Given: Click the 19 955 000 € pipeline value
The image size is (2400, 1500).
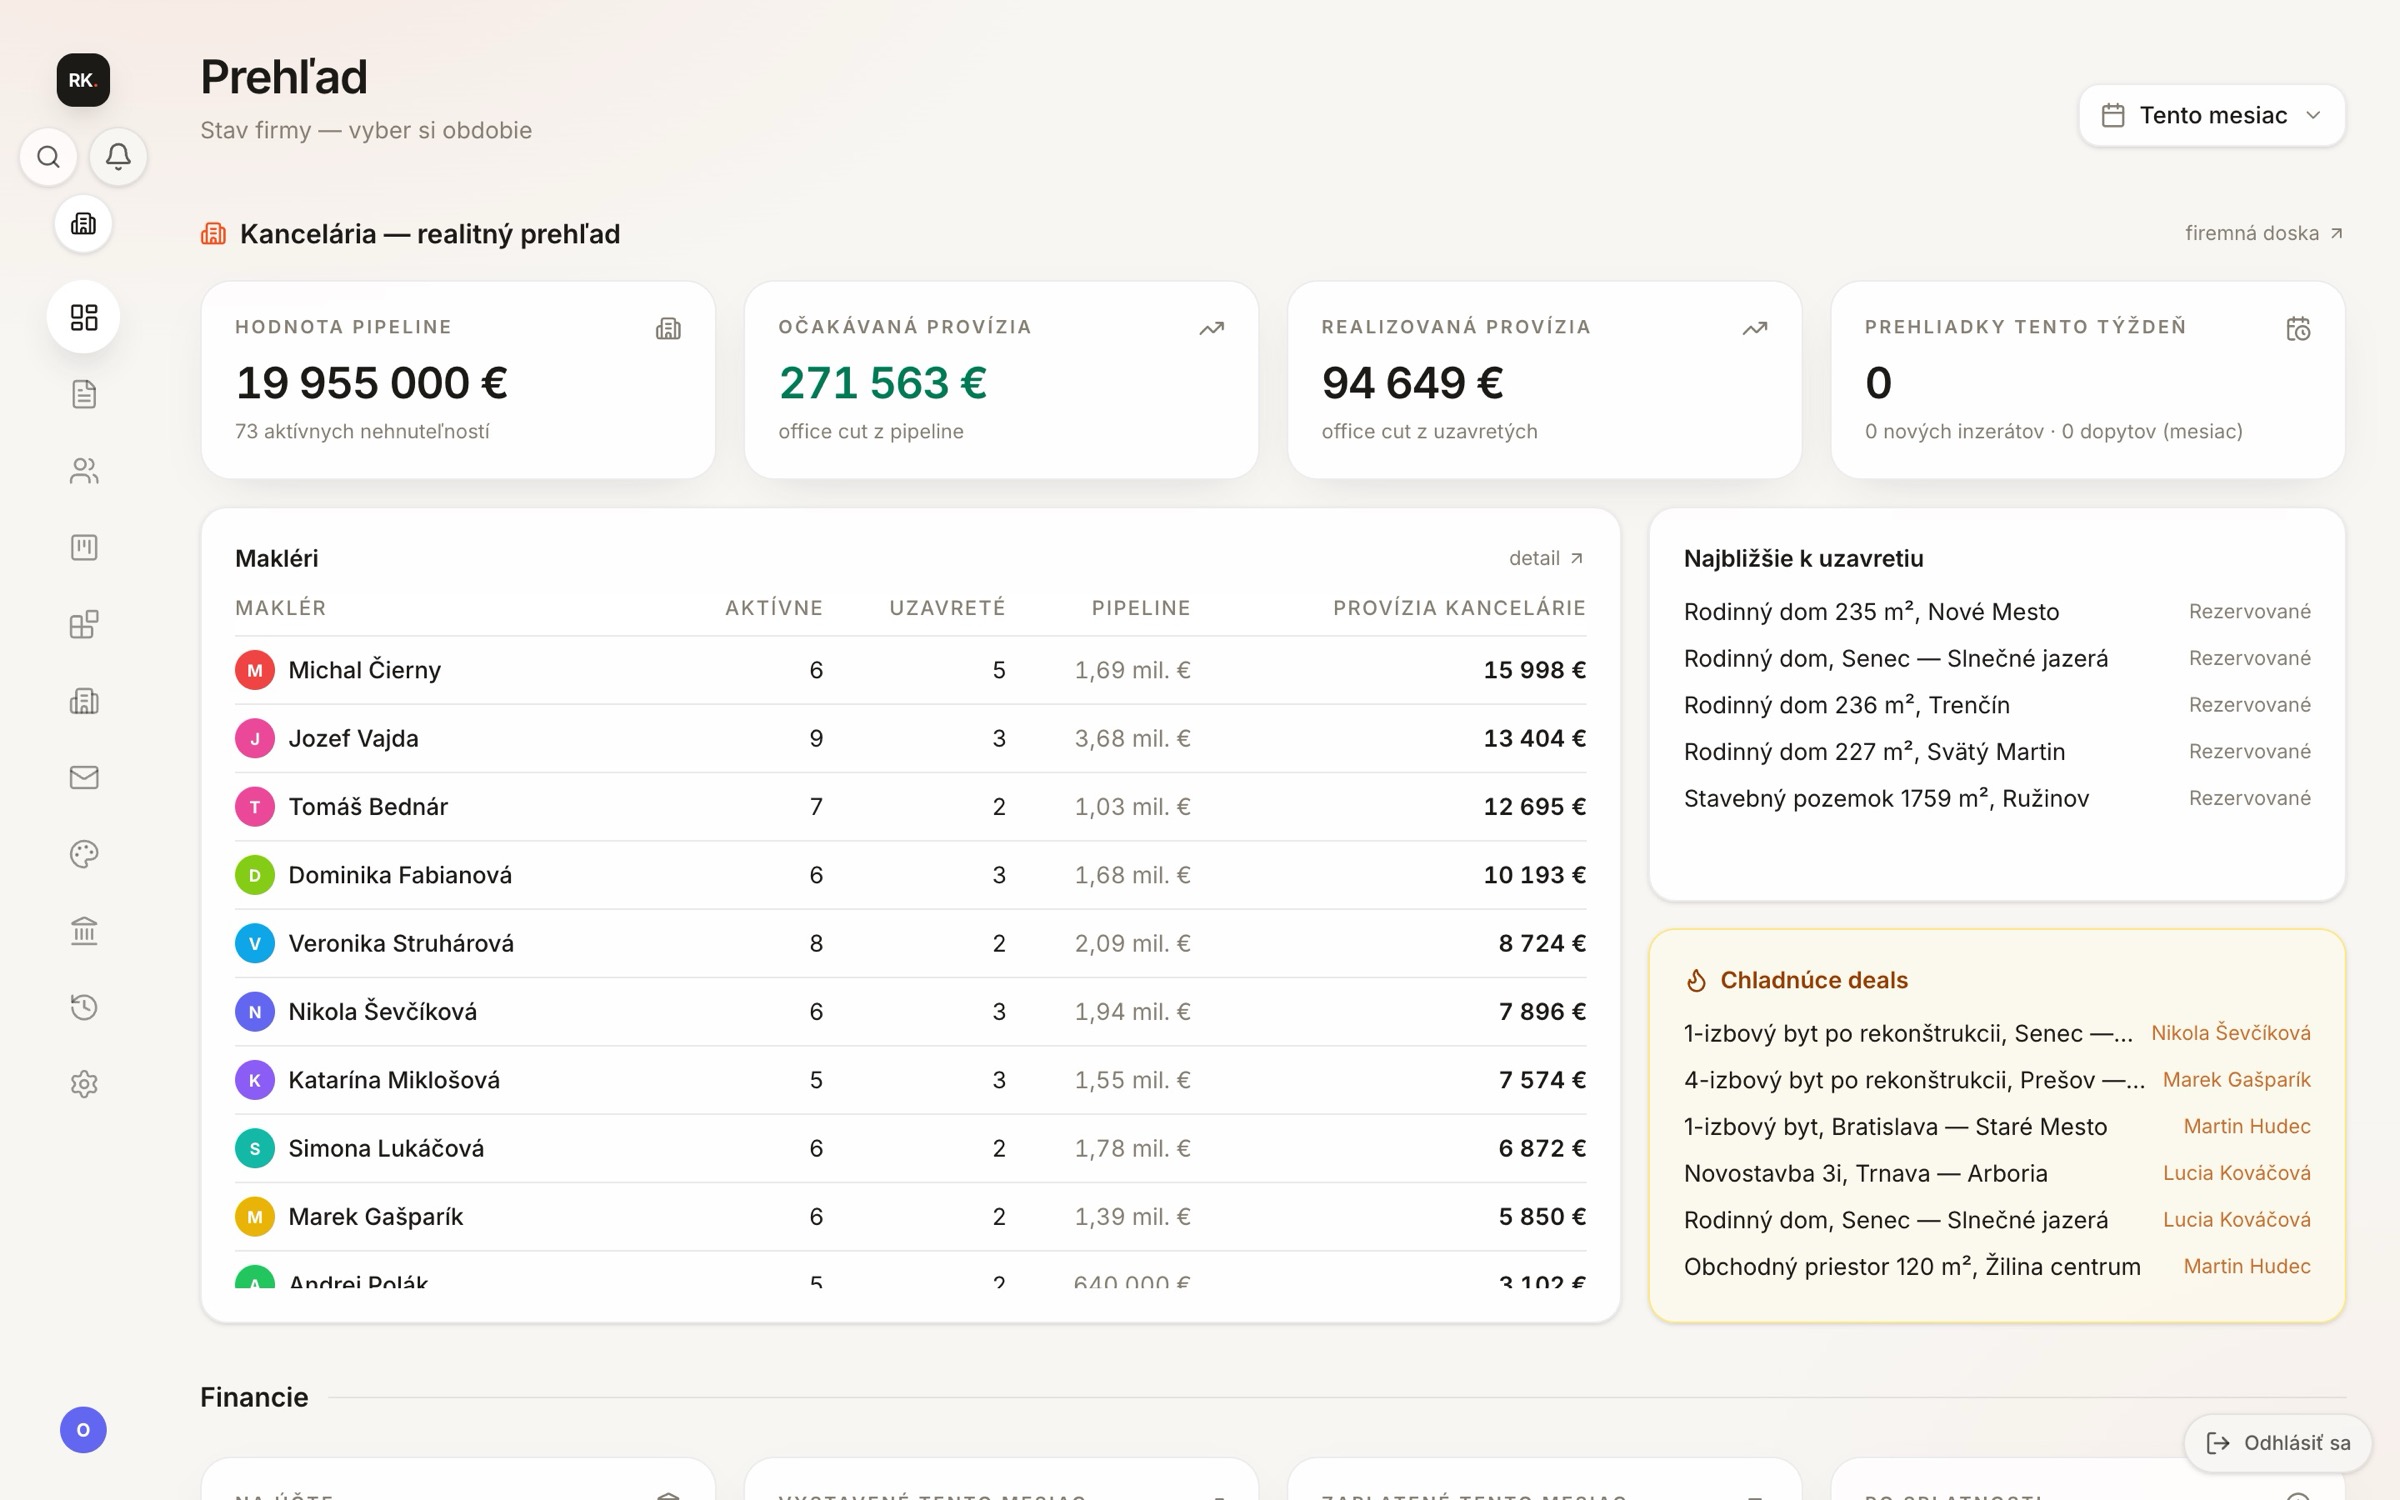Looking at the screenshot, I should tap(371, 383).
